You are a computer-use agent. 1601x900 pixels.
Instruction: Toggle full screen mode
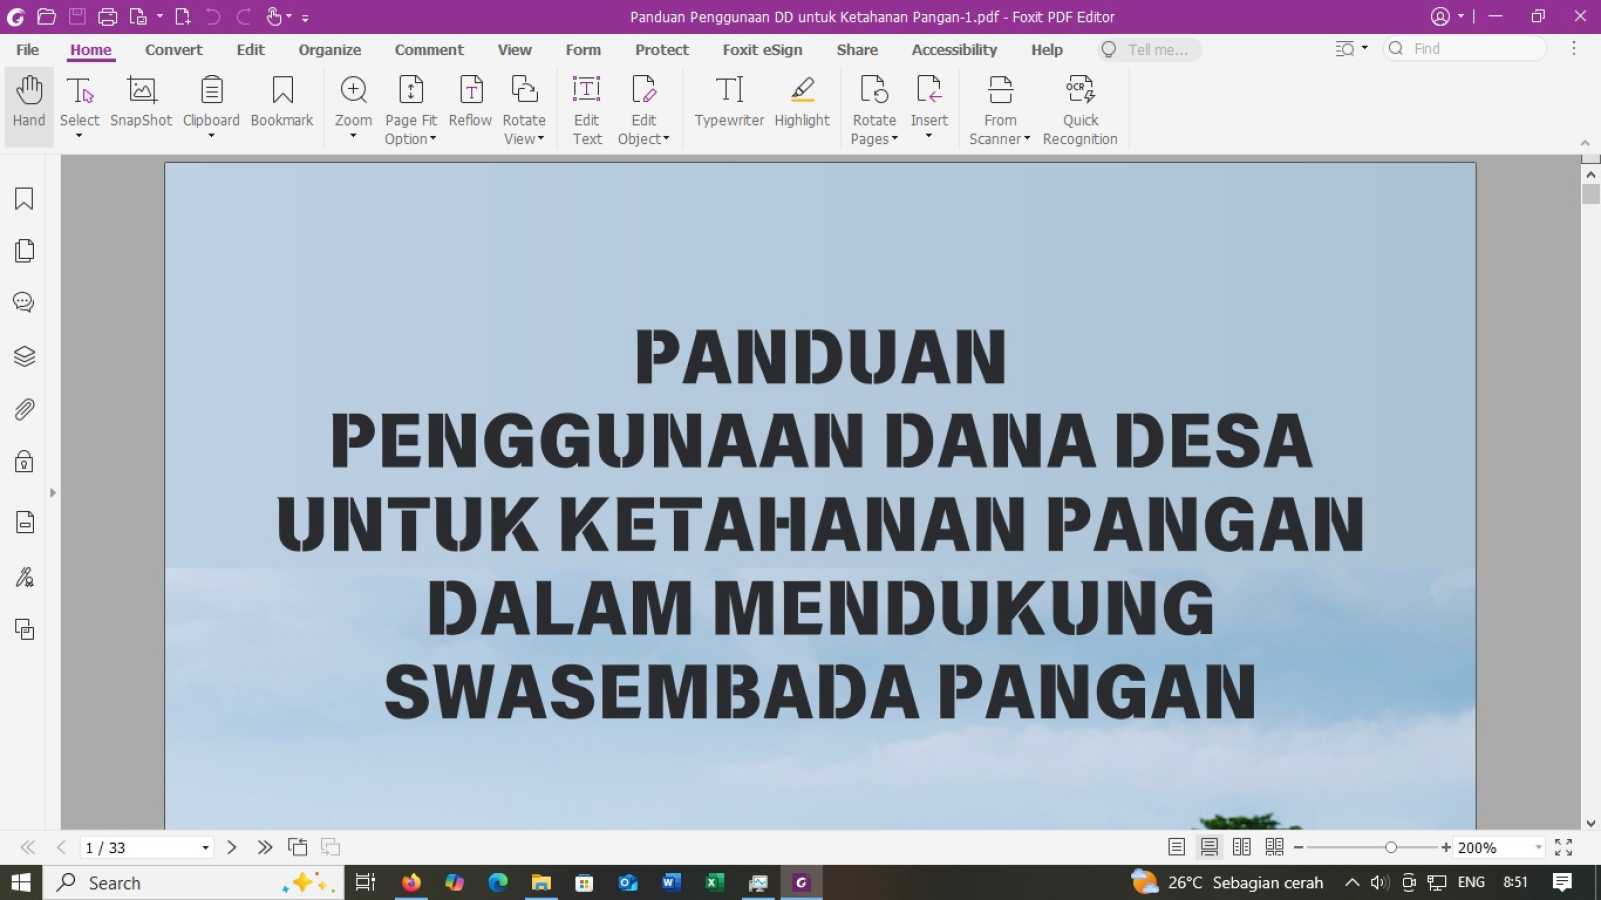pos(1564,847)
